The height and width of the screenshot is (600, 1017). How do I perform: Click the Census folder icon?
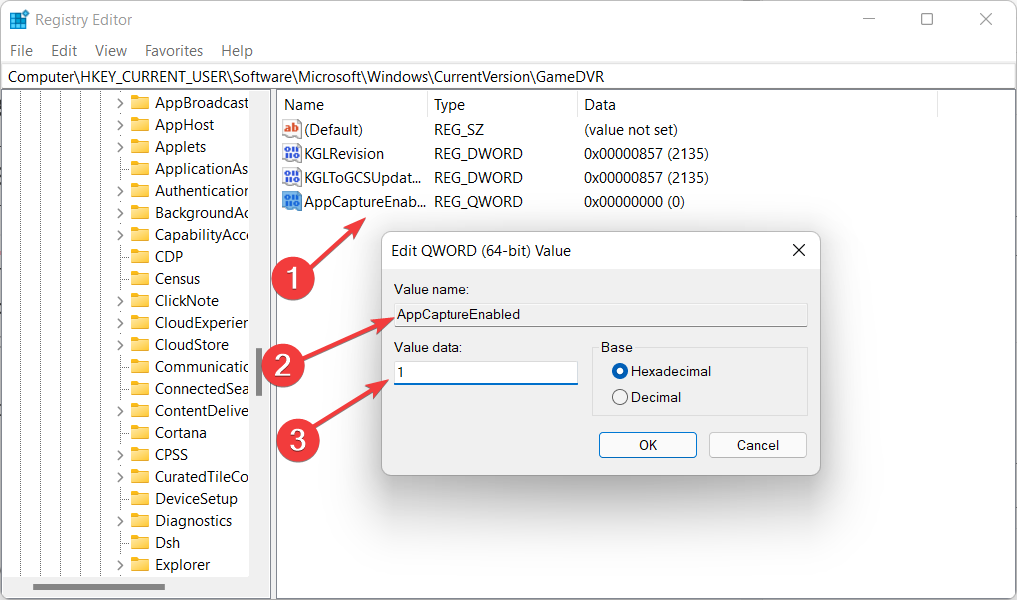[140, 279]
